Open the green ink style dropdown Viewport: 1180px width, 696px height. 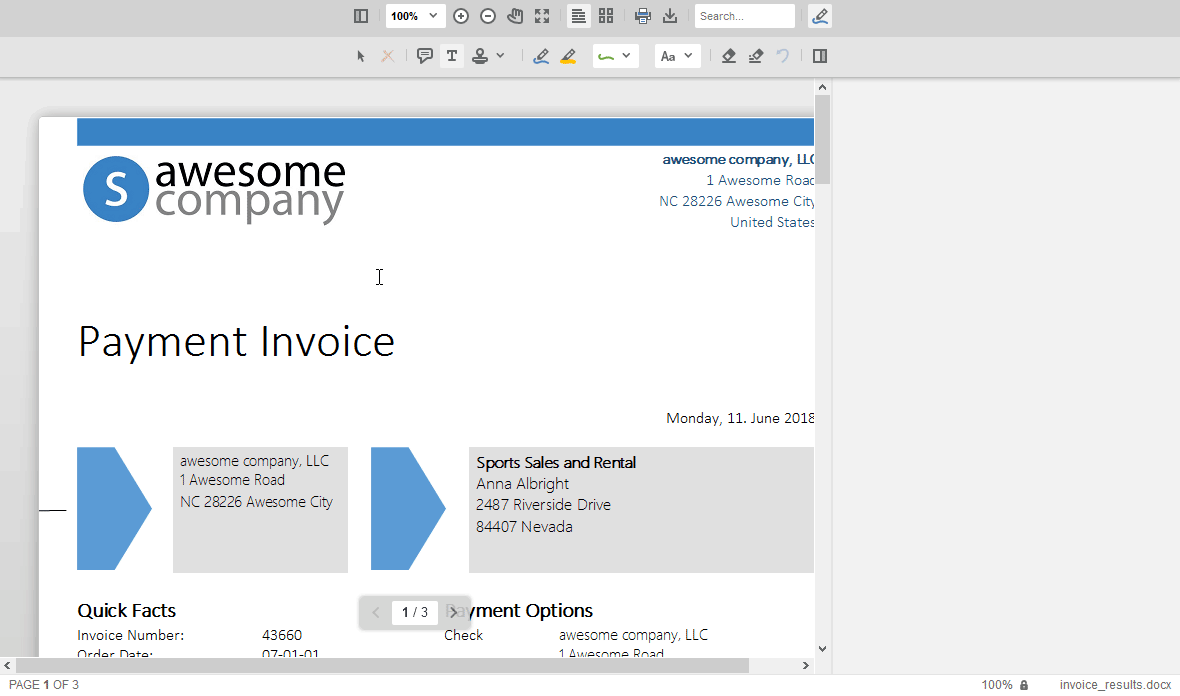616,56
